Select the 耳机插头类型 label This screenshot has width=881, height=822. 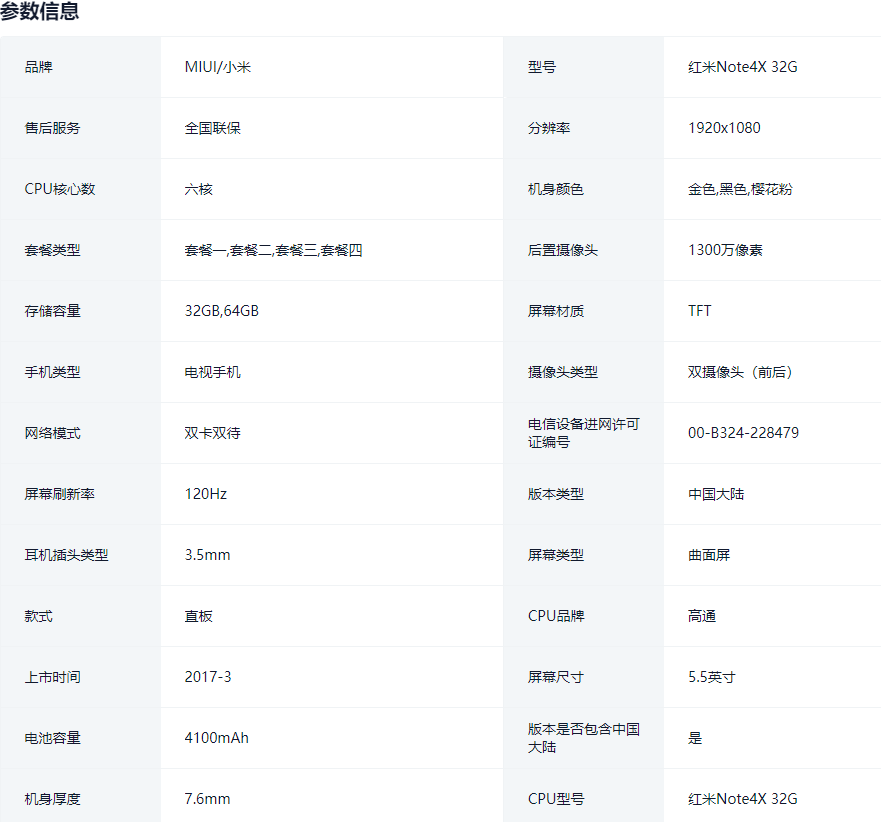66,555
